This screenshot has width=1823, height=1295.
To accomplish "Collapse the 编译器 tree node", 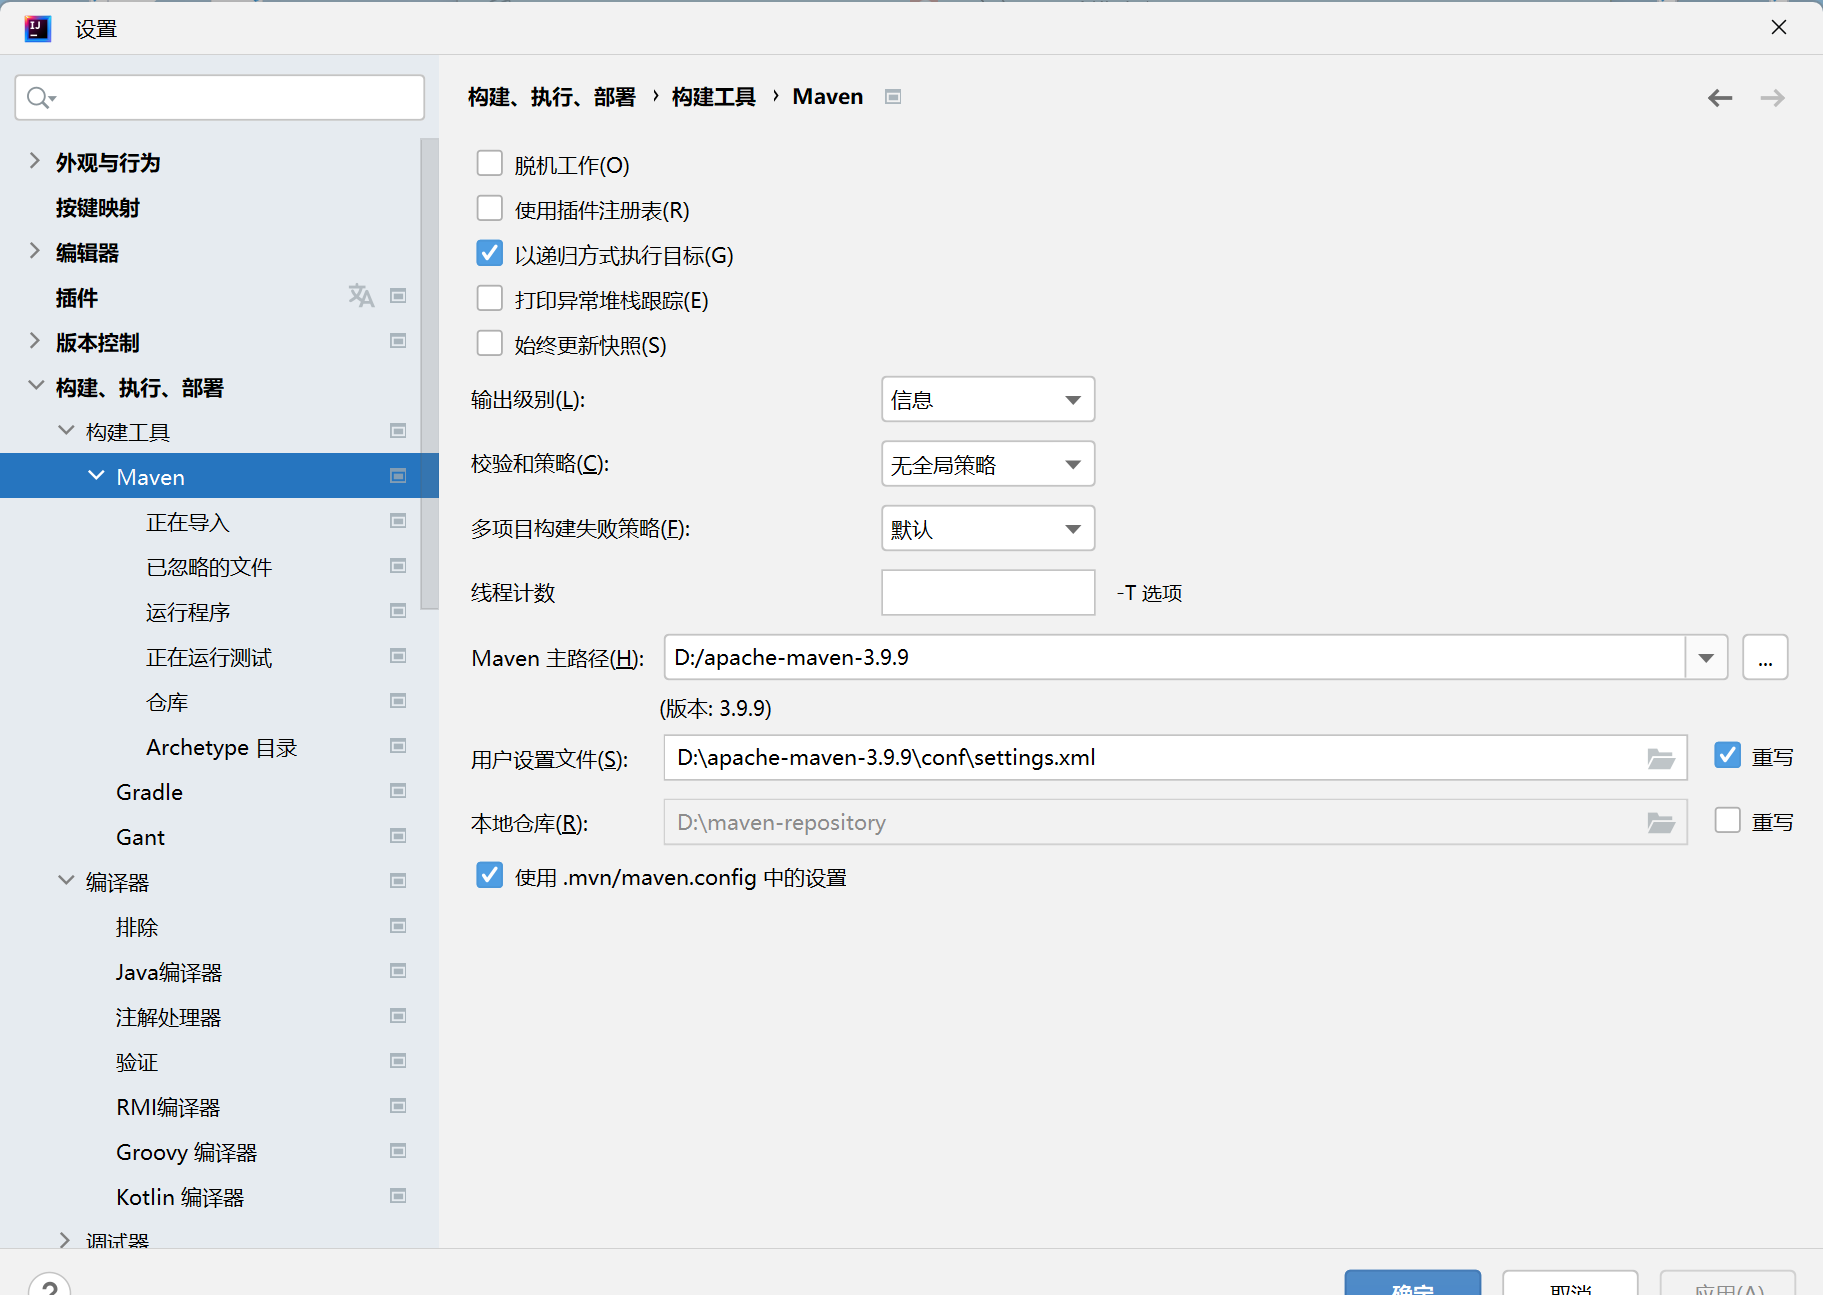I will 66,880.
